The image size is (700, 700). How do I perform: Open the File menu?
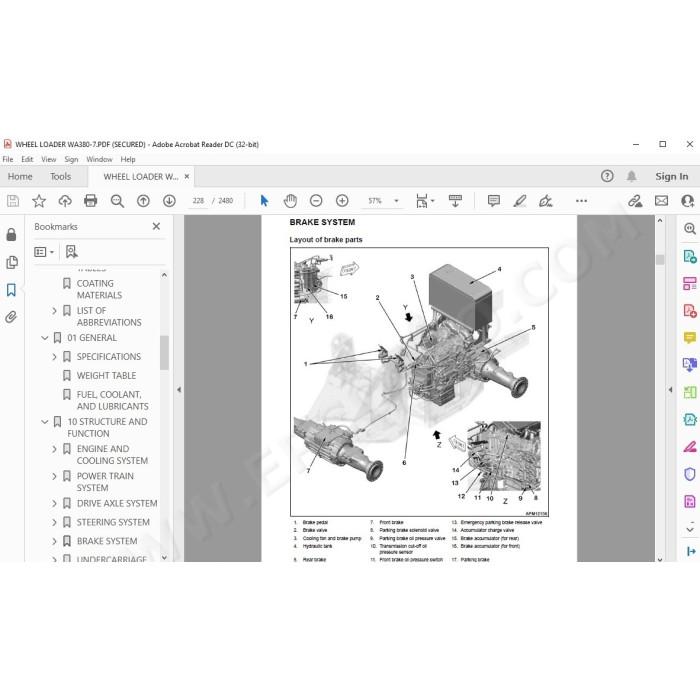click(8, 159)
